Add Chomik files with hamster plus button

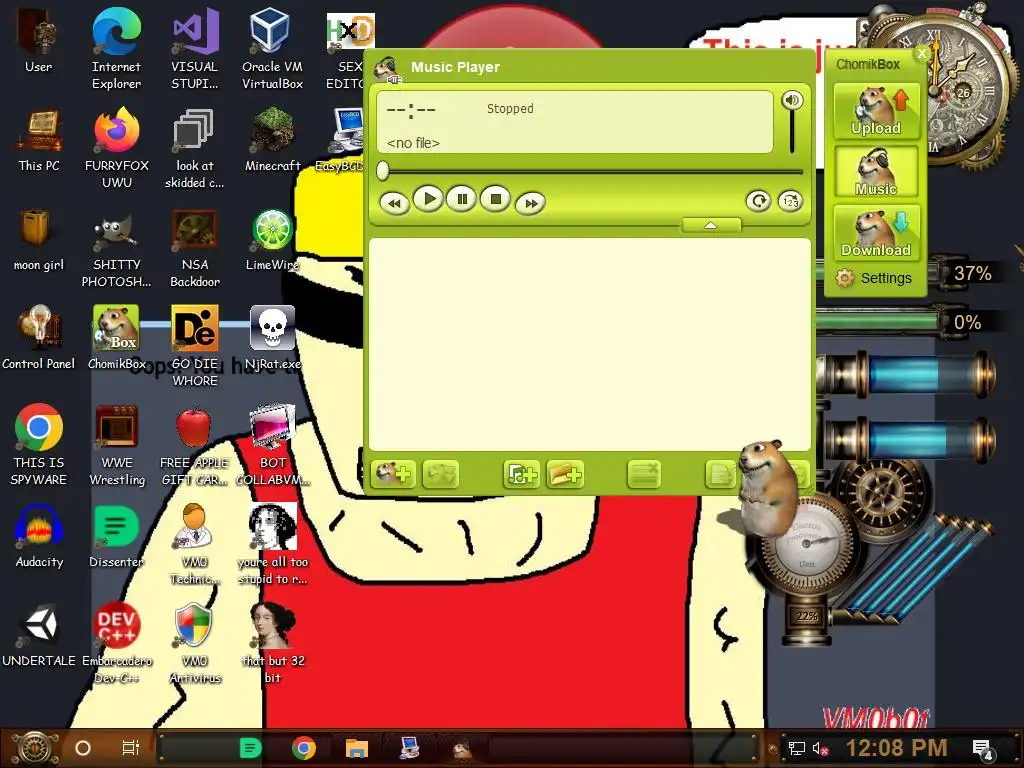click(393, 474)
